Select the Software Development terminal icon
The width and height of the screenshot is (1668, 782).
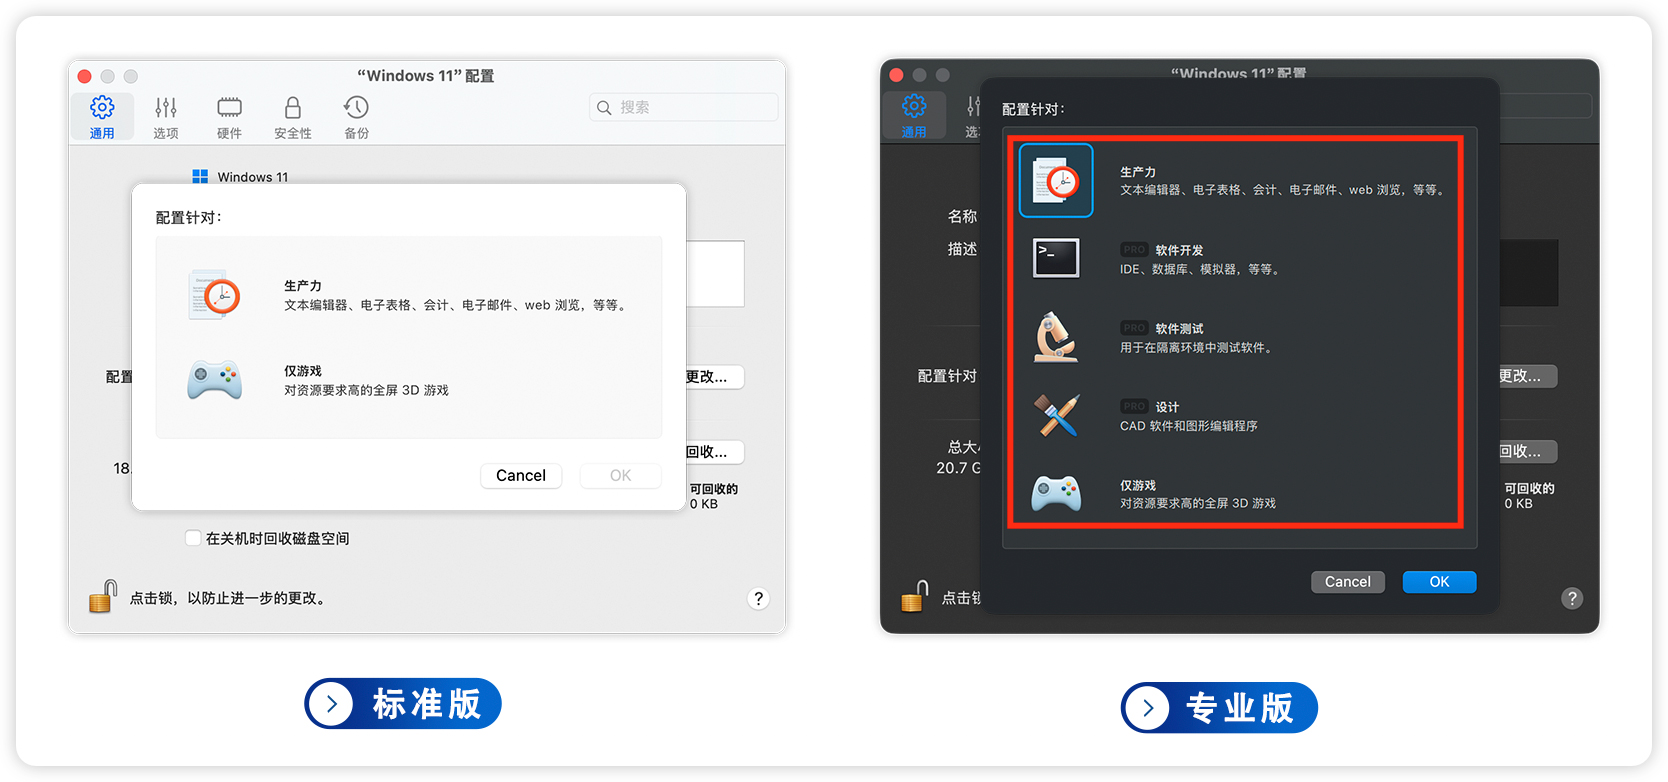point(1056,258)
